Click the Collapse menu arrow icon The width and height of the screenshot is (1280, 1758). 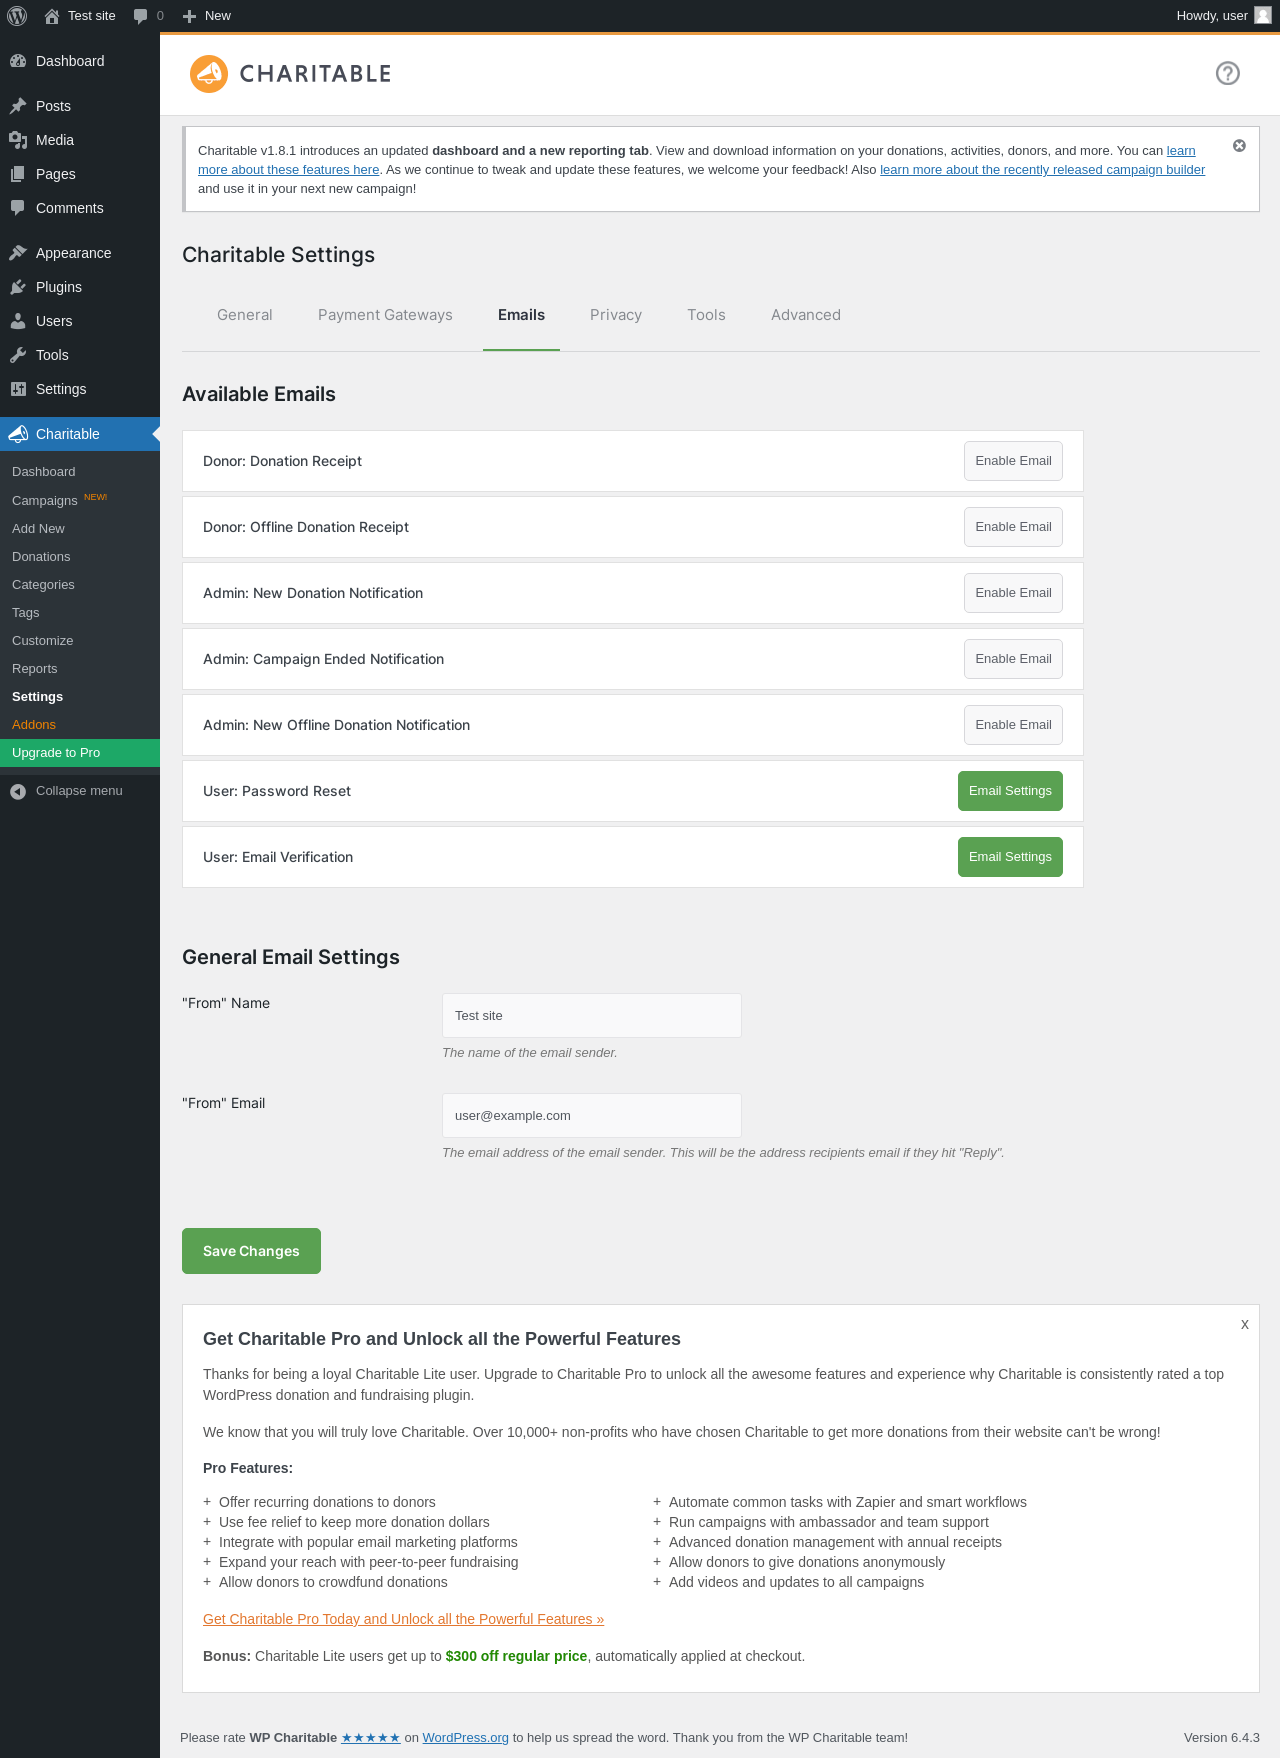point(18,791)
